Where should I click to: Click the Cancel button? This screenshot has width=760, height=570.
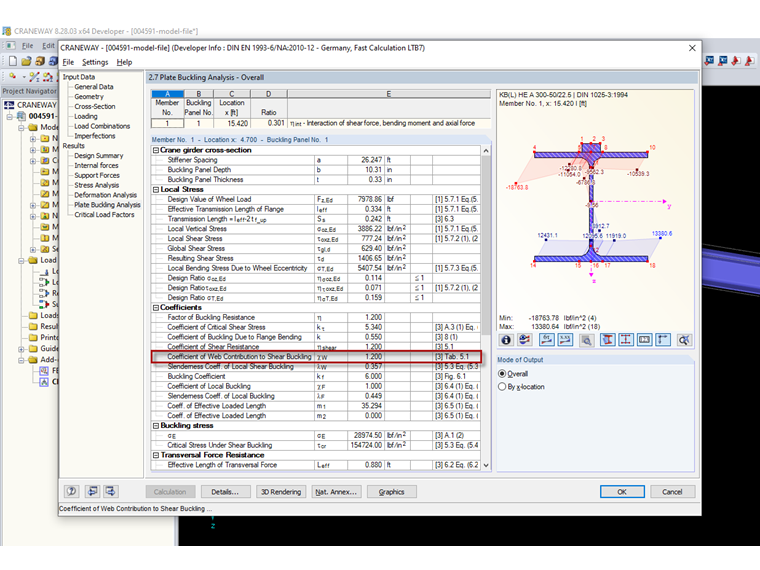(x=672, y=491)
